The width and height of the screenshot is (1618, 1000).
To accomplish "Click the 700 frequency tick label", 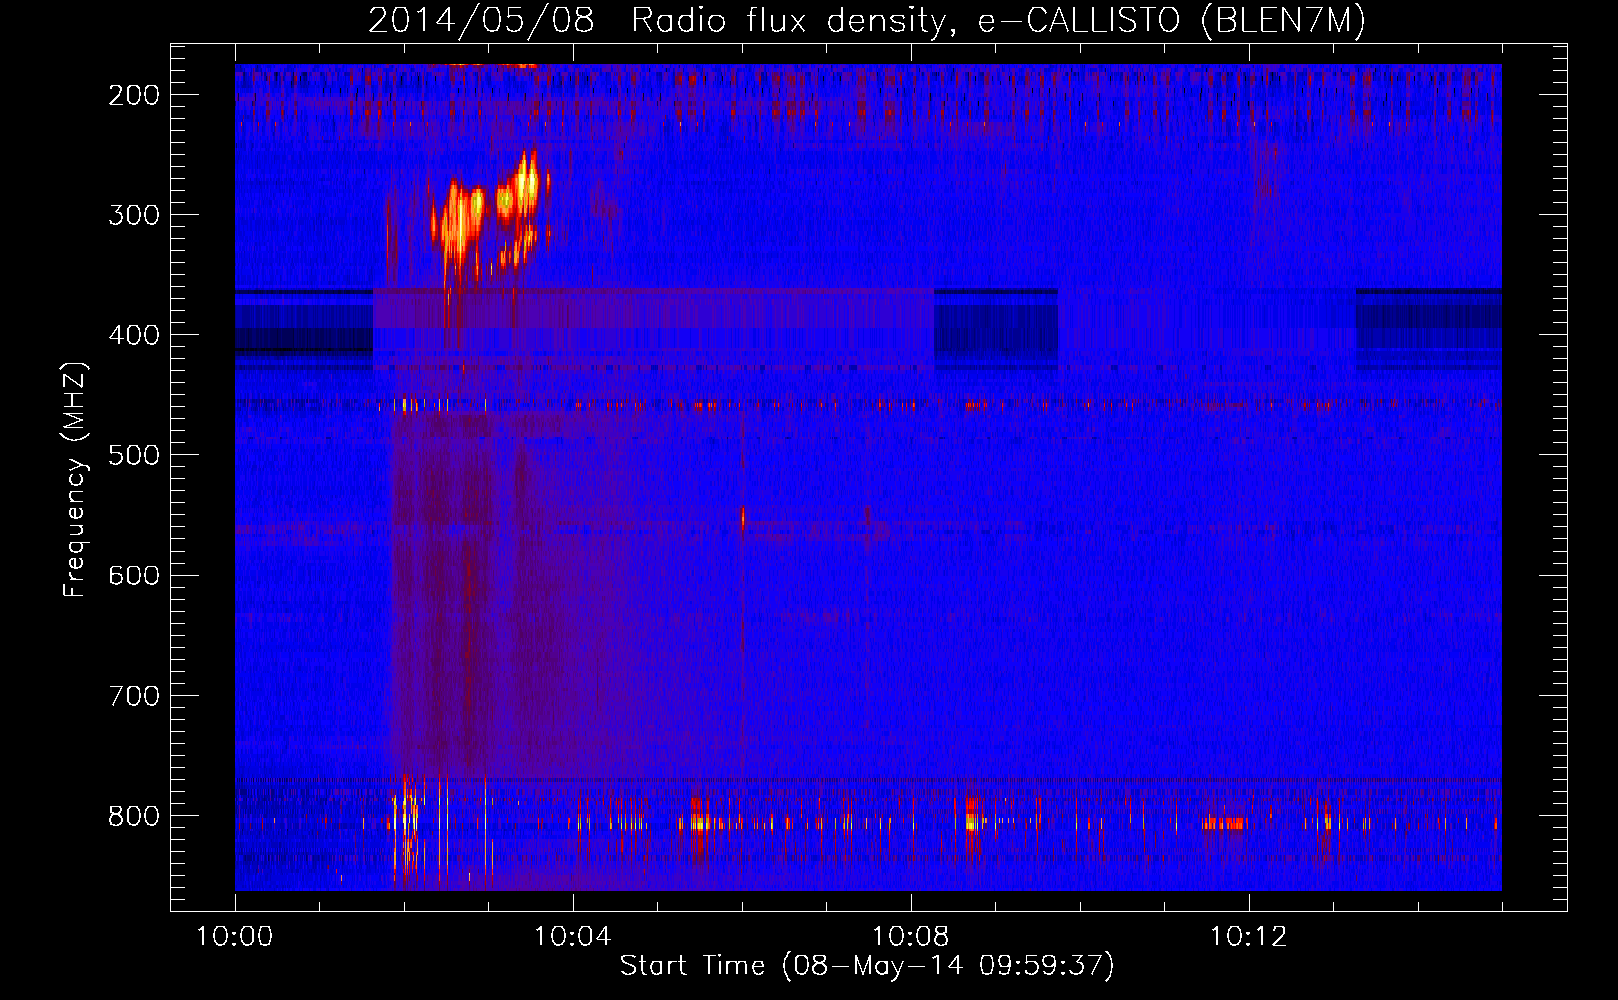I will tap(134, 695).
